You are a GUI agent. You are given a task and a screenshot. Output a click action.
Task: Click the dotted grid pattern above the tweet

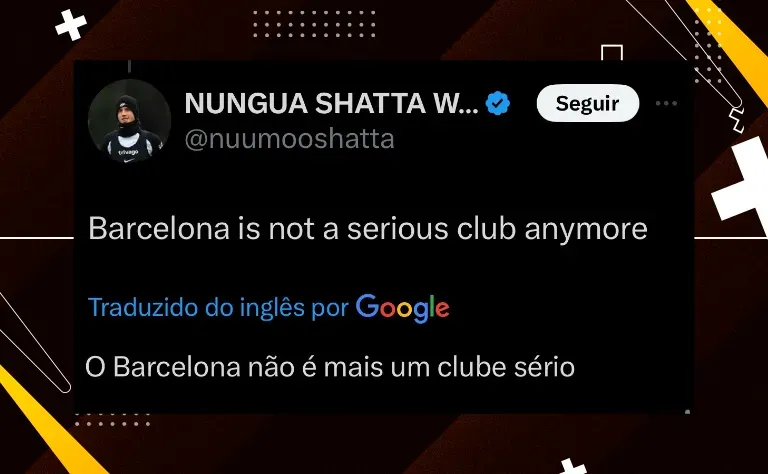tap(314, 24)
